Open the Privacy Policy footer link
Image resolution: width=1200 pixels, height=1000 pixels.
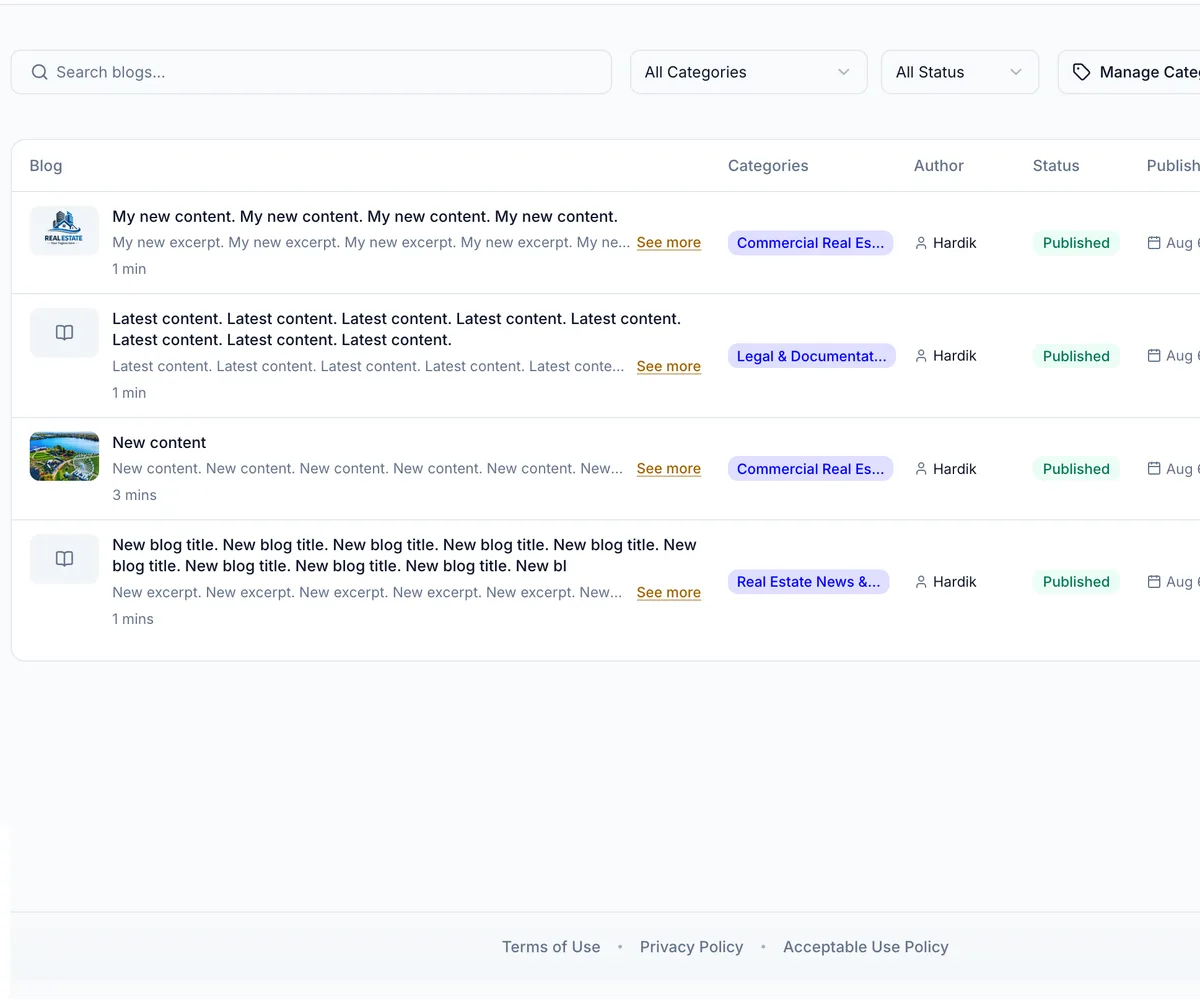tap(691, 947)
